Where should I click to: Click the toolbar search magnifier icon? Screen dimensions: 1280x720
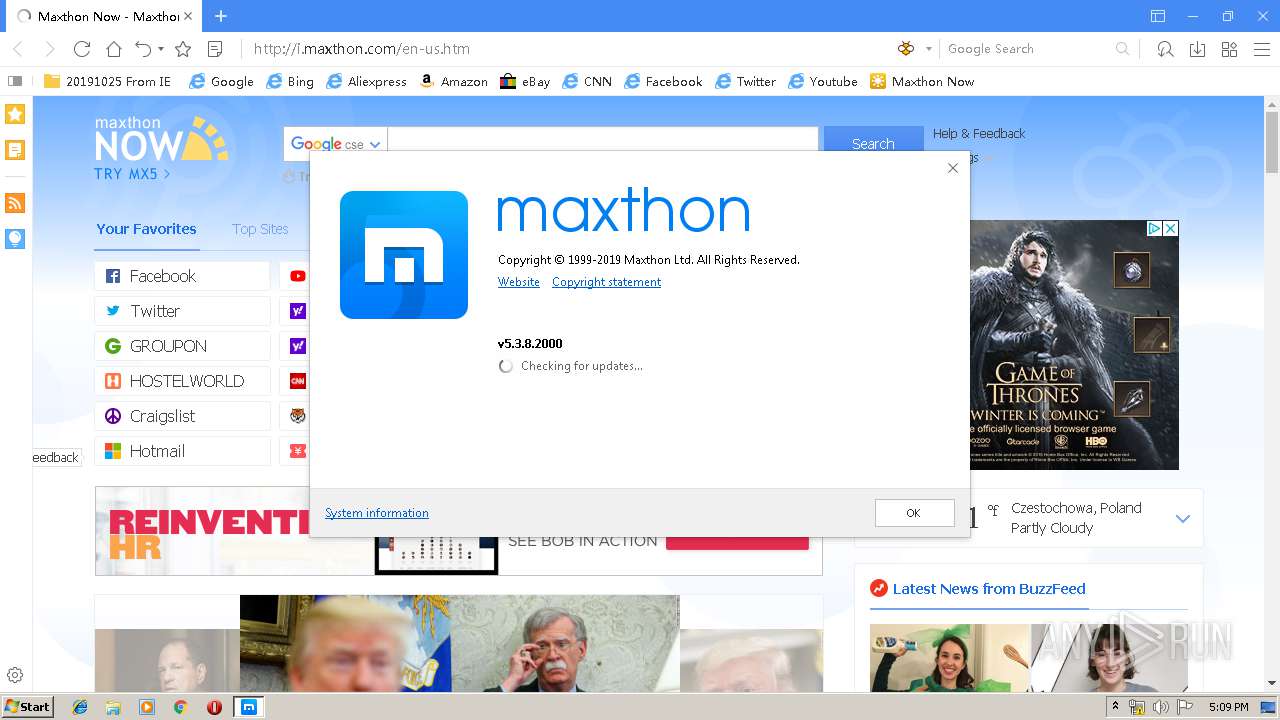tap(1122, 49)
